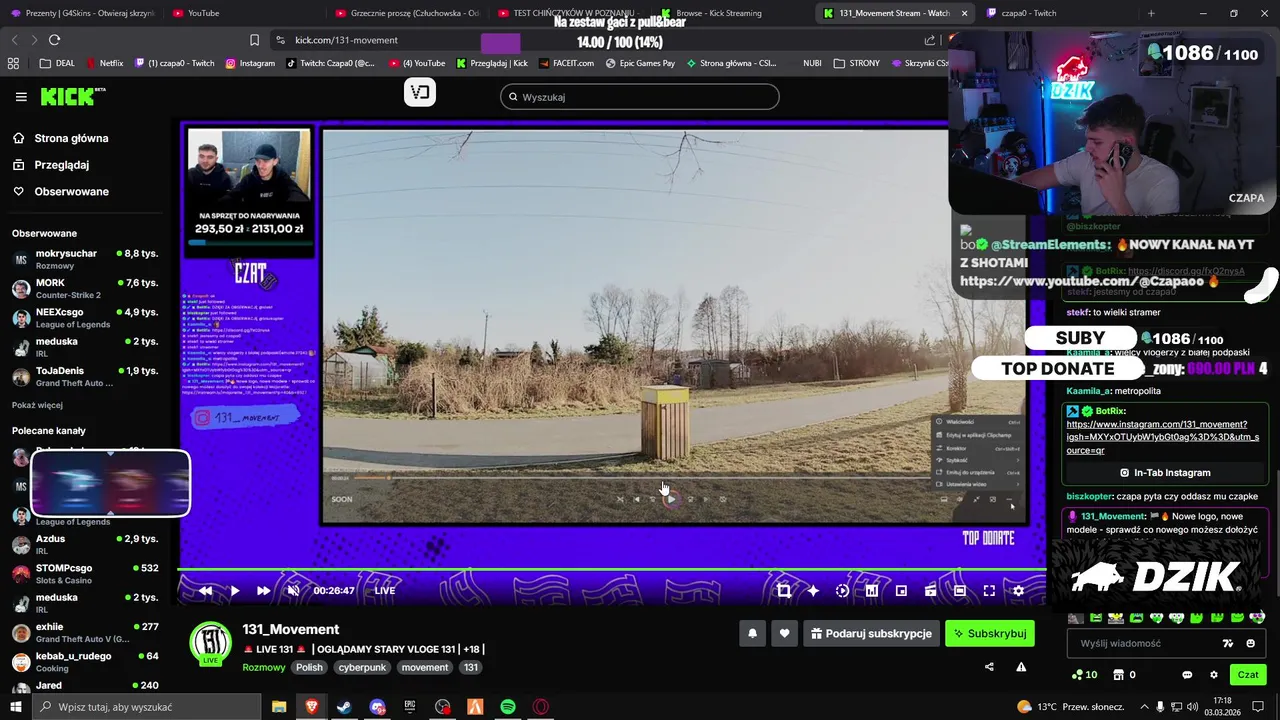Viewport: 1280px width, 720px height.
Task: Open Spotify from taskbar
Action: (508, 707)
